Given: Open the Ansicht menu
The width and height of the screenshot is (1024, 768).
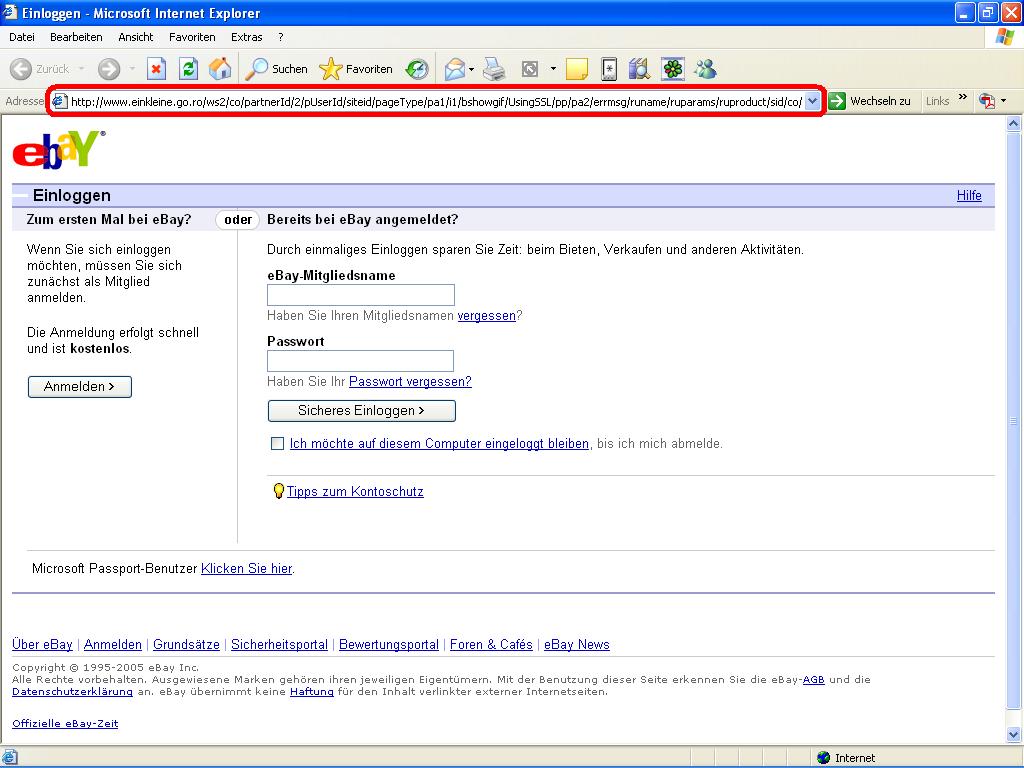Looking at the screenshot, I should (136, 37).
